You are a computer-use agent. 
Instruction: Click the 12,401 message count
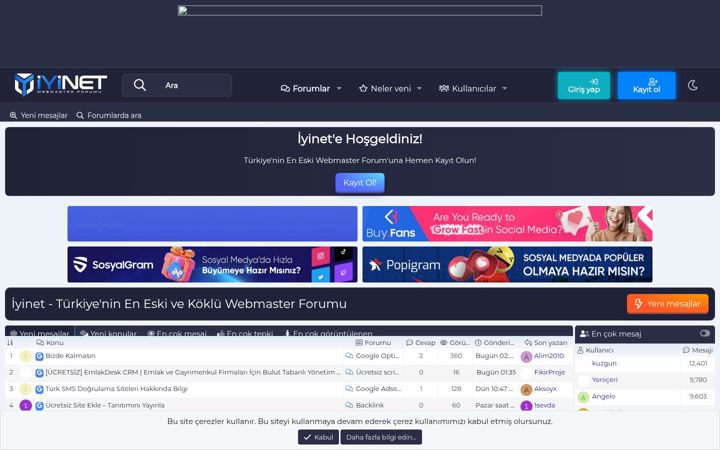click(698, 363)
